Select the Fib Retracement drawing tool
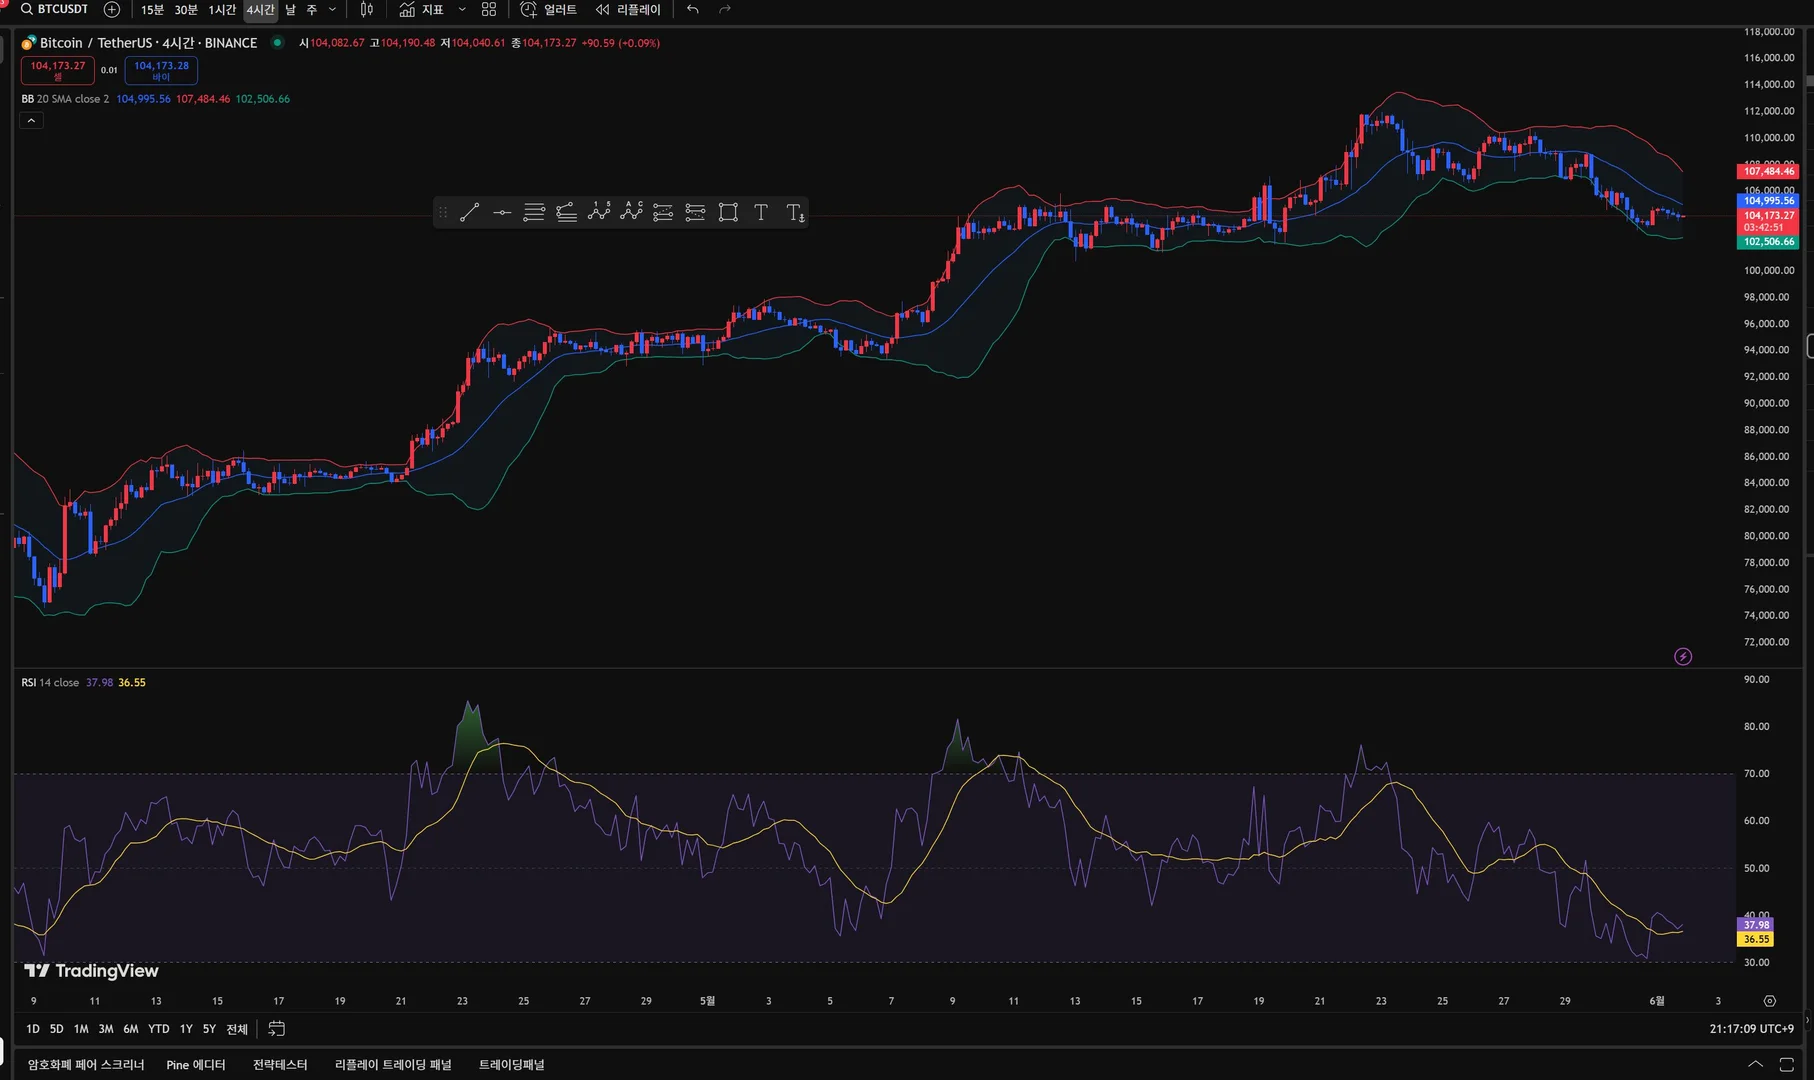 (534, 212)
